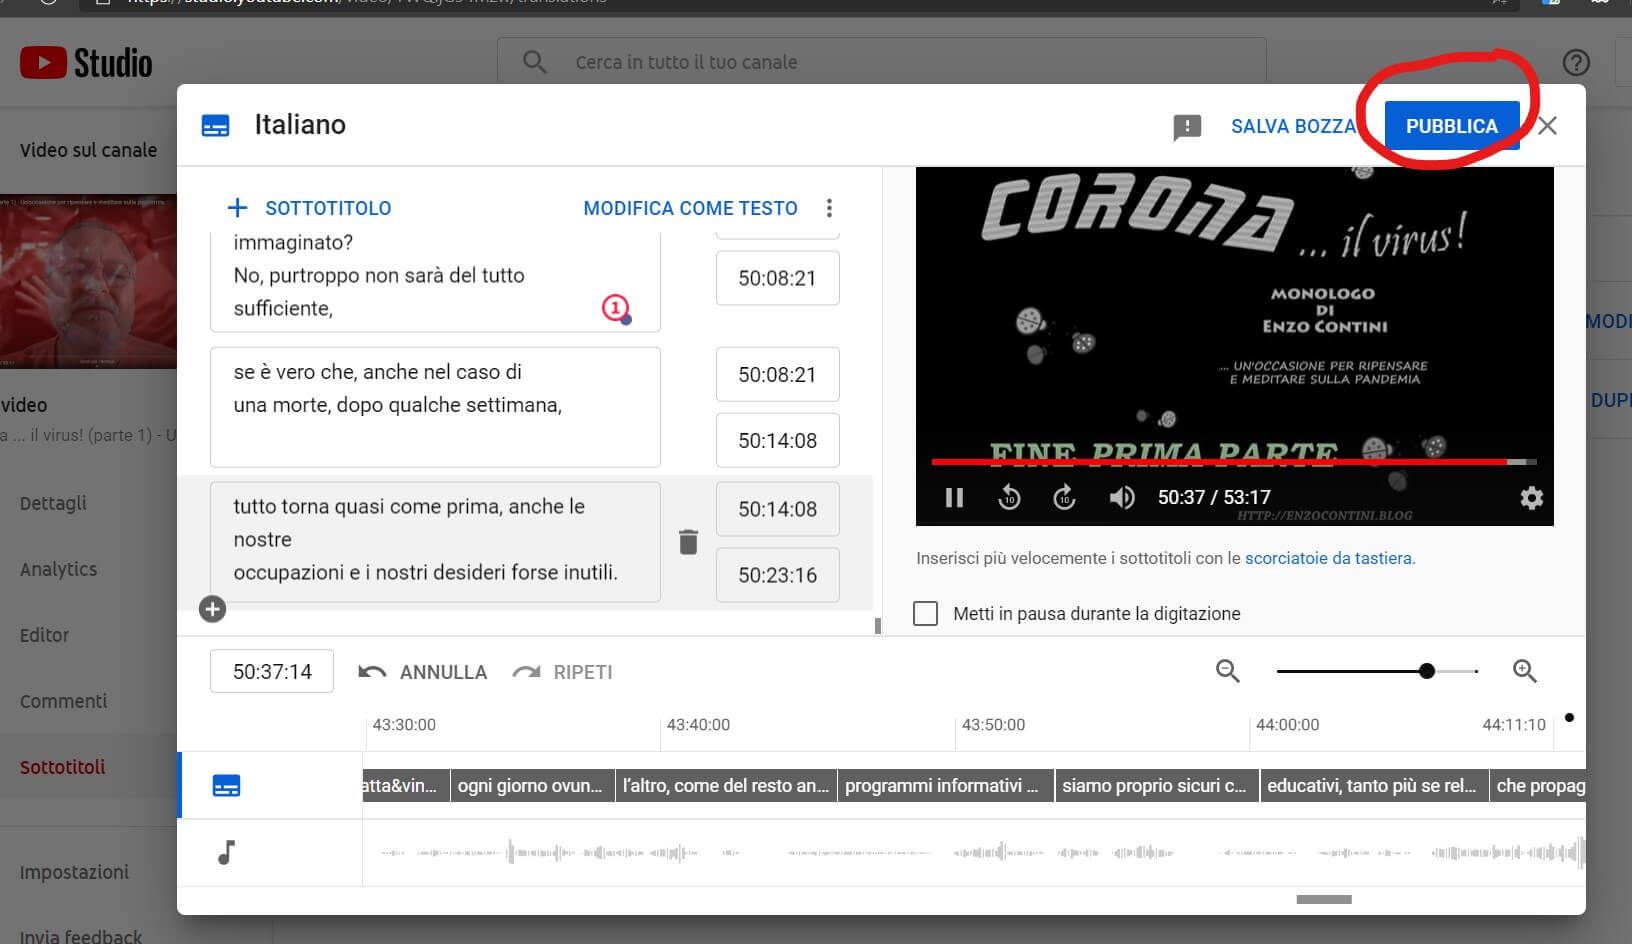Save draft via SALVA BOZZA
This screenshot has width=1632, height=944.
point(1293,126)
